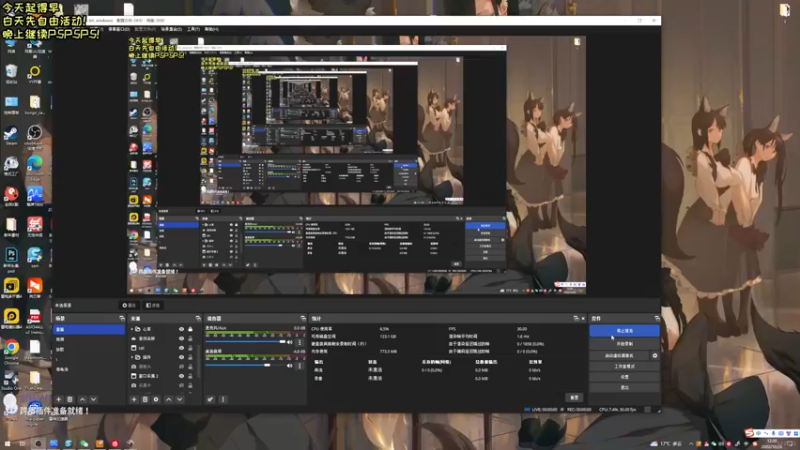Screen dimensions: 800x450
Task: Open Steam from the desktop icons
Action: coord(11,136)
